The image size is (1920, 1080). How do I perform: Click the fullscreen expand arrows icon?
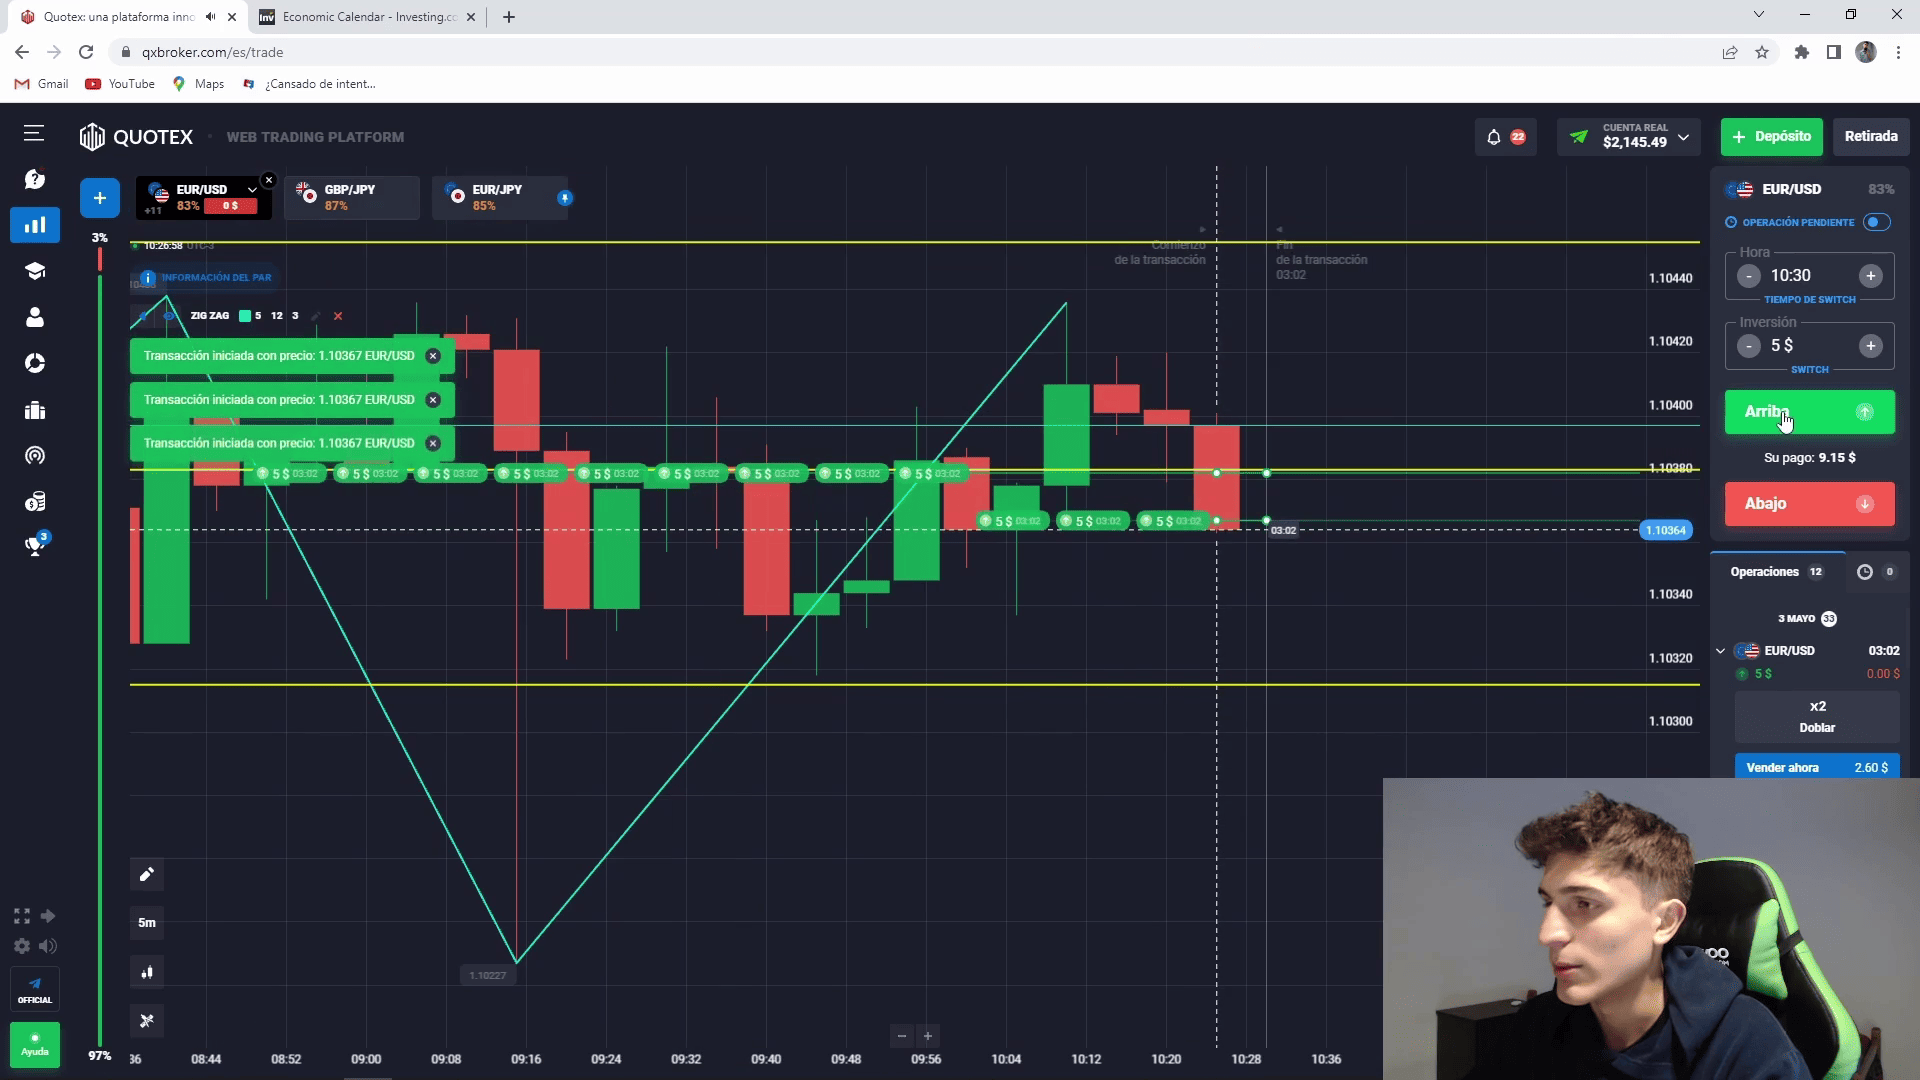pos(21,916)
